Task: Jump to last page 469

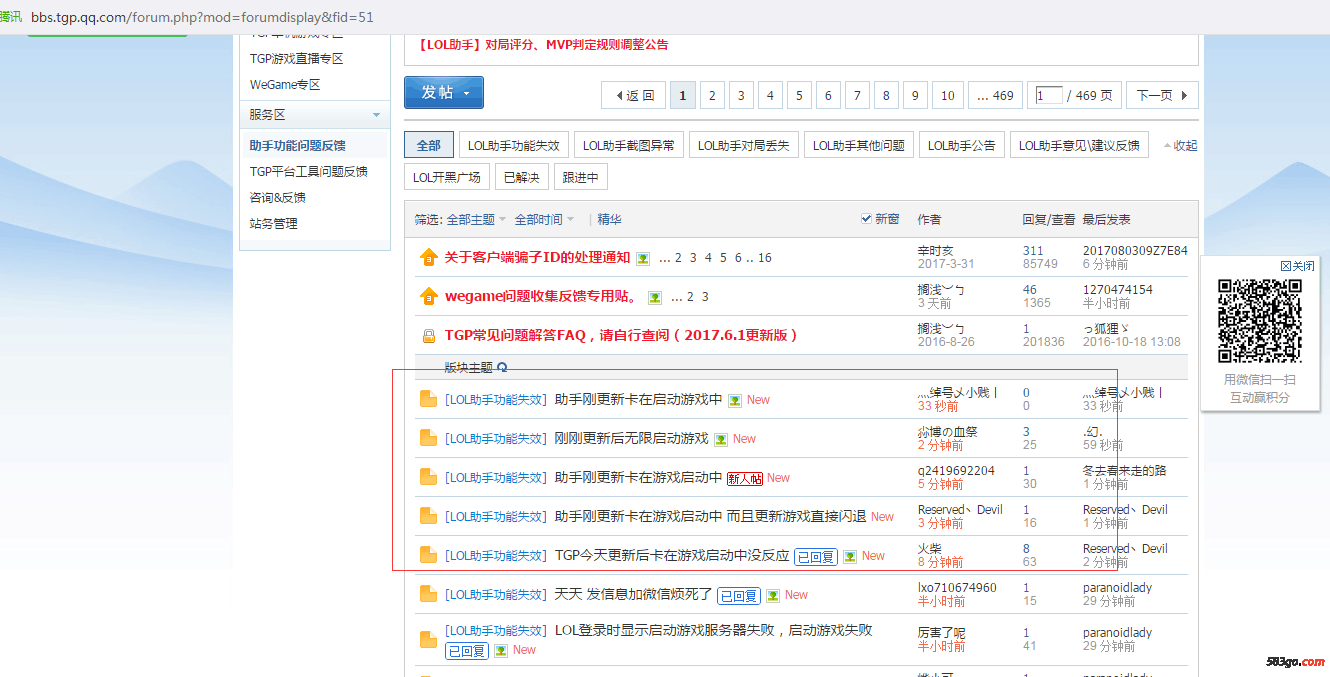Action: click(995, 96)
